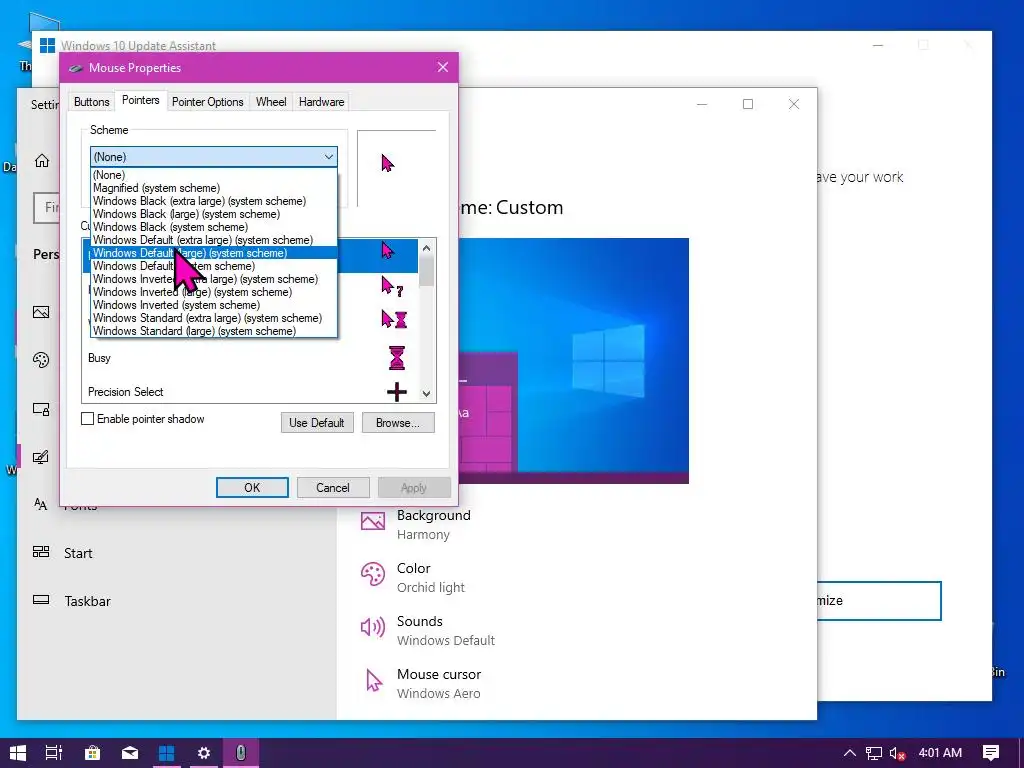The width and height of the screenshot is (1024, 768).
Task: Pick the highlighted Windows Default (large) scheme
Action: coord(214,253)
